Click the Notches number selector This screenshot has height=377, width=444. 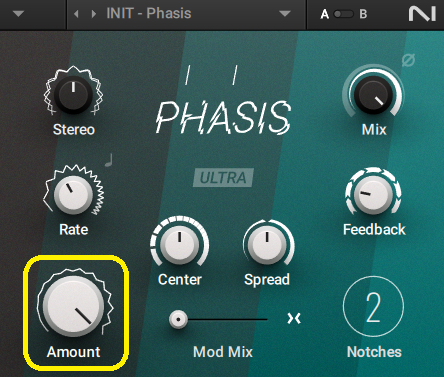coord(373,307)
